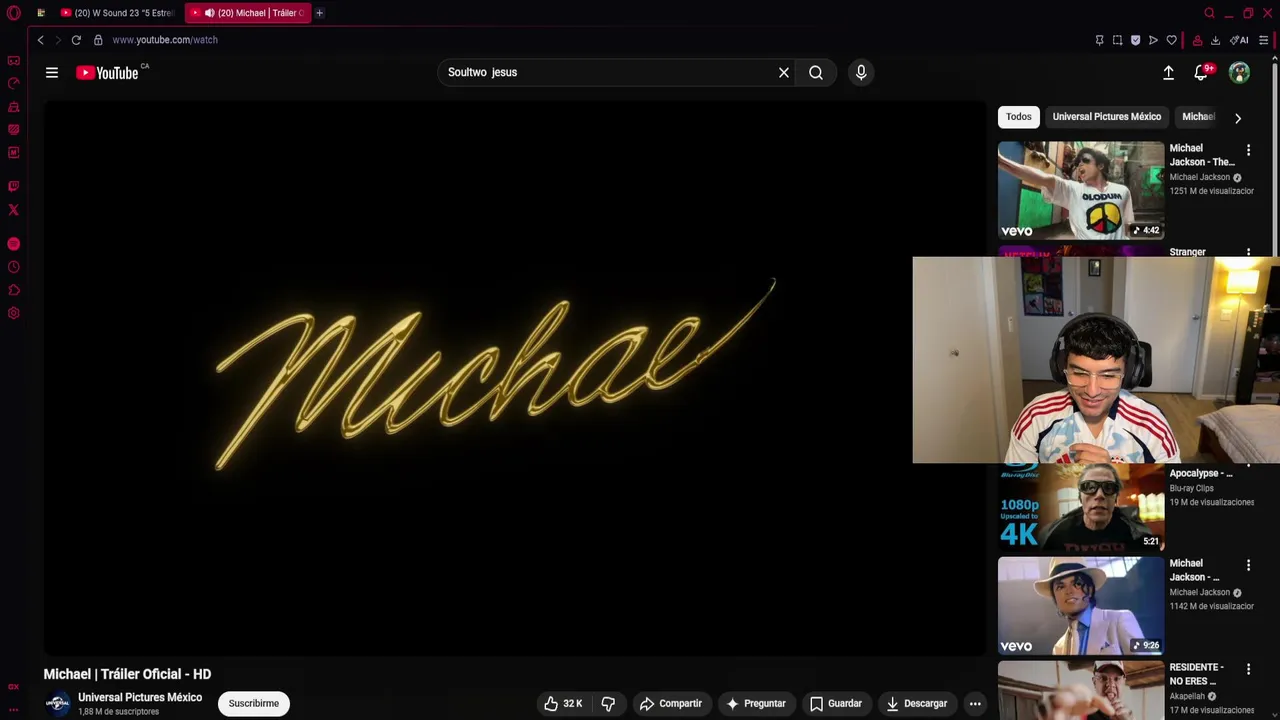Open the Aria AI toolbar button
Viewport: 1280px width, 720px height.
tap(1239, 40)
